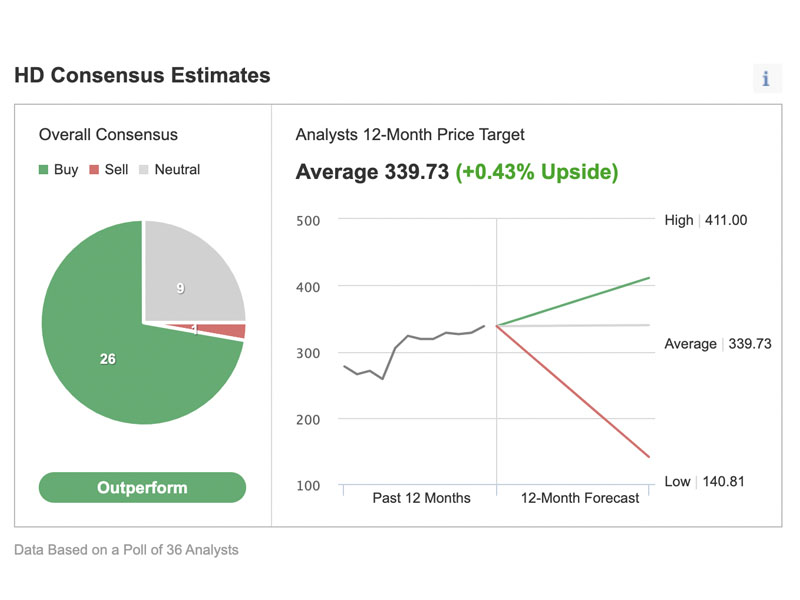
Task: Toggle the Buy legend green square
Action: (43, 169)
